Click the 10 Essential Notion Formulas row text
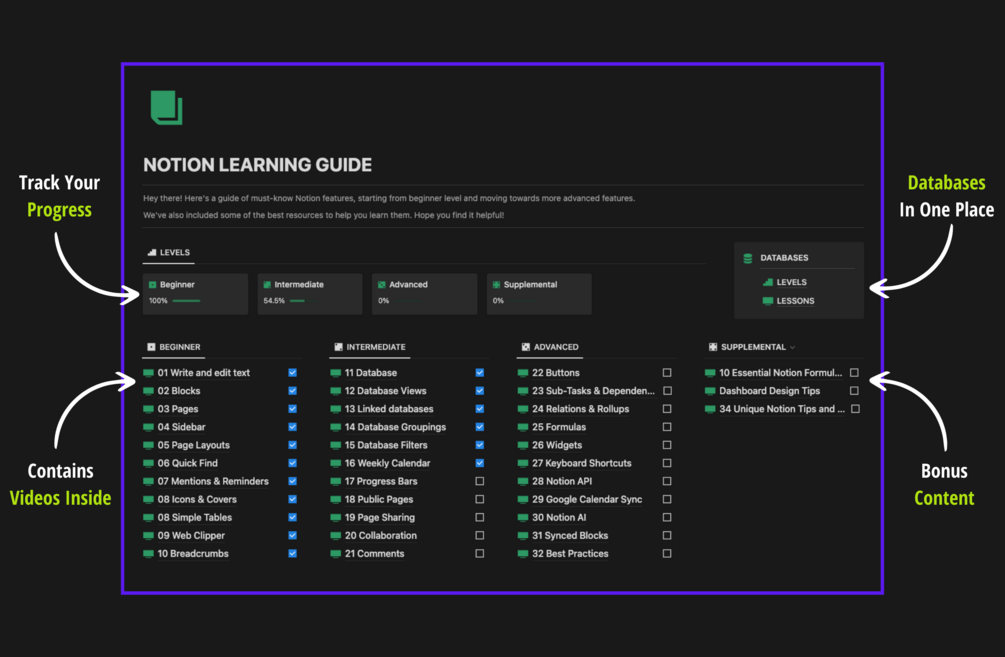This screenshot has width=1005, height=657. click(780, 372)
